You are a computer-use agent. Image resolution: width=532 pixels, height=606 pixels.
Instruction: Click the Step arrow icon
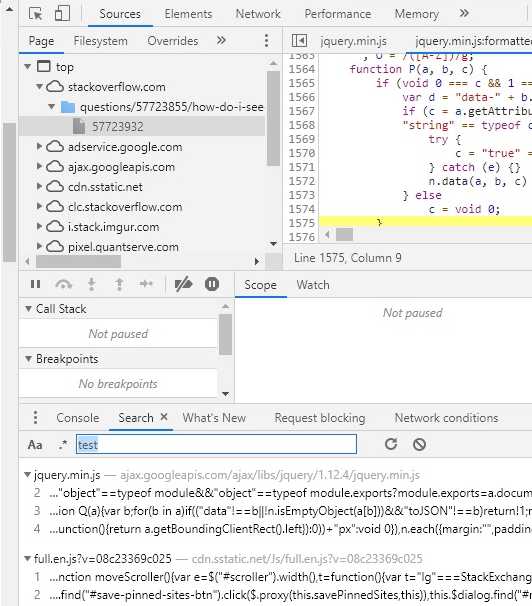146,284
